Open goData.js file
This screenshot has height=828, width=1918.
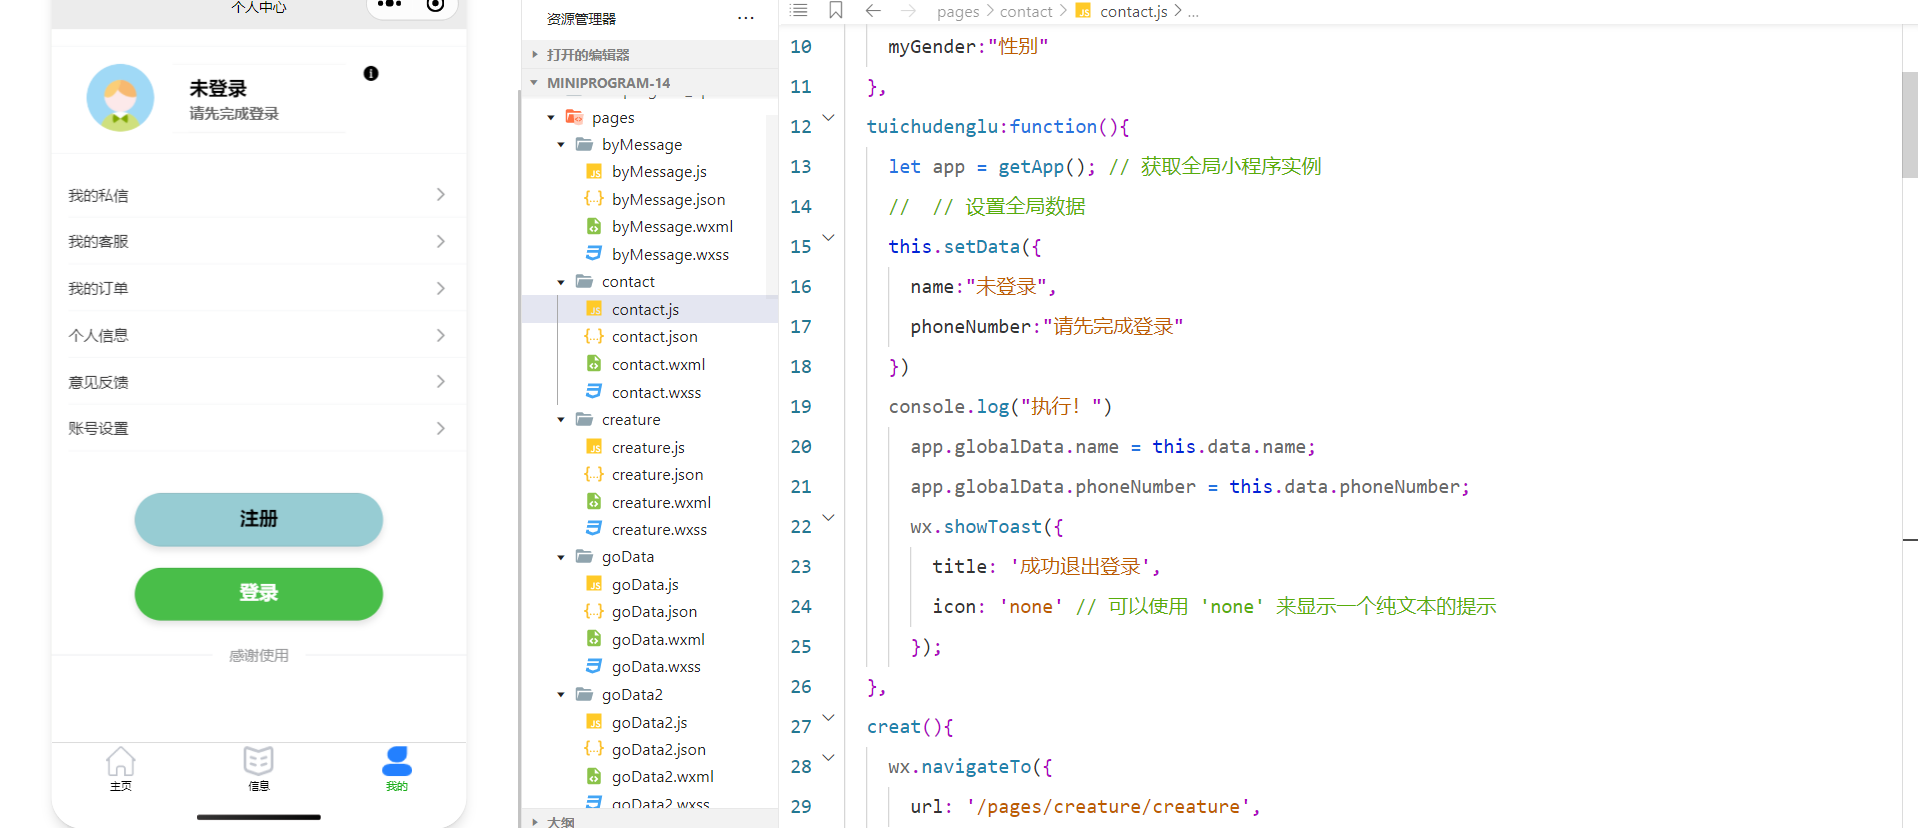(x=645, y=585)
